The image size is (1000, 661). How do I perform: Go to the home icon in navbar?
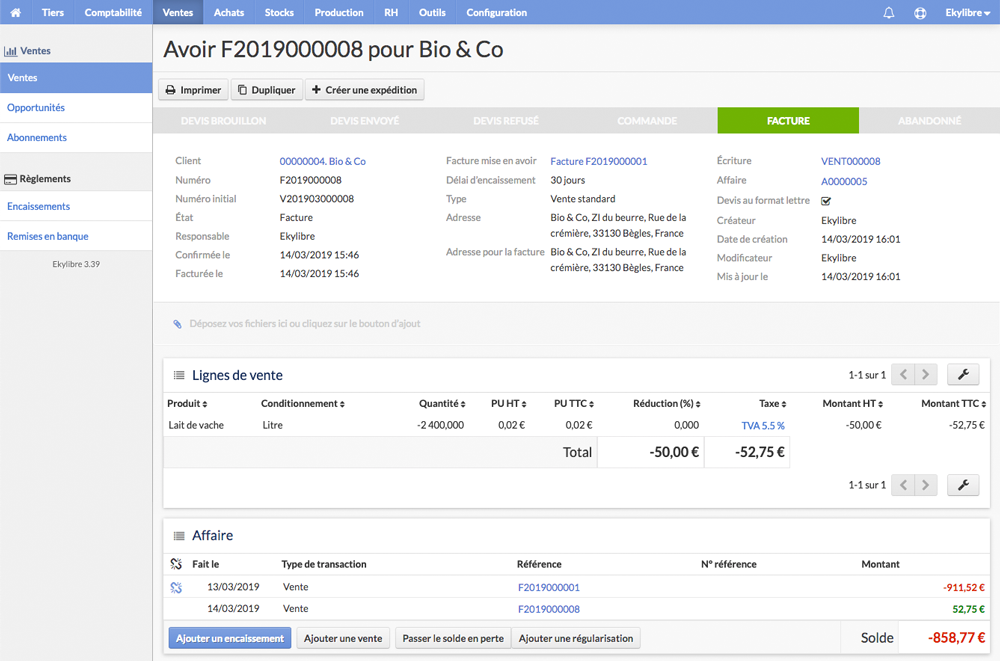tap(15, 12)
